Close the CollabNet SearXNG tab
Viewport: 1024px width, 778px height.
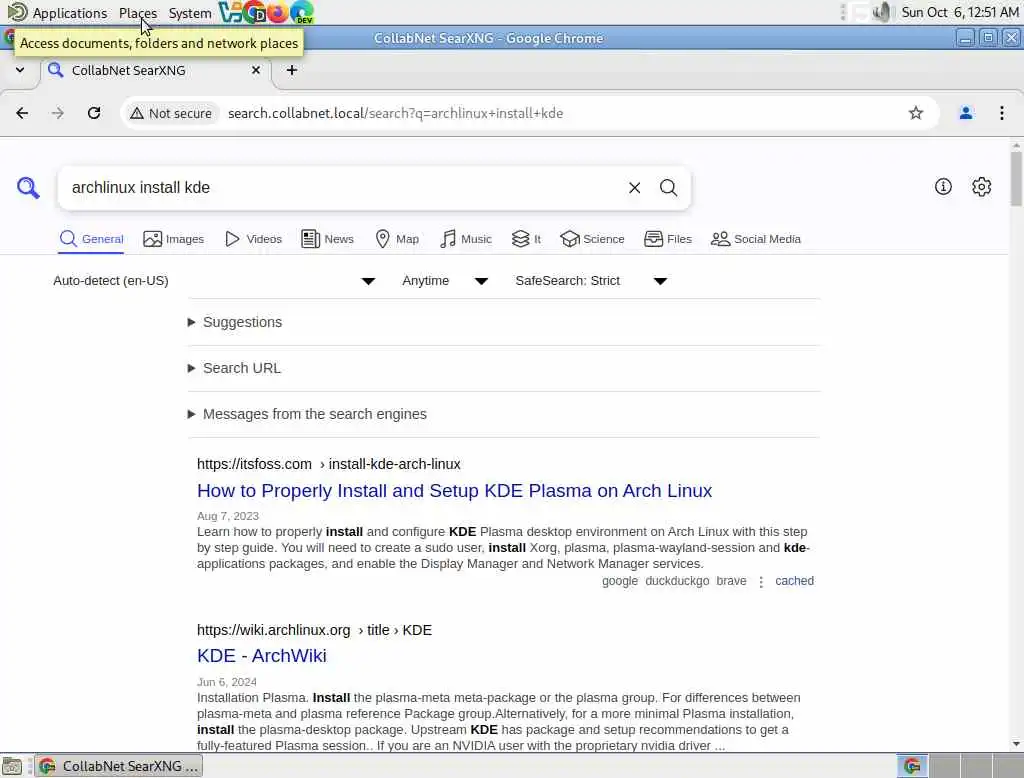256,70
